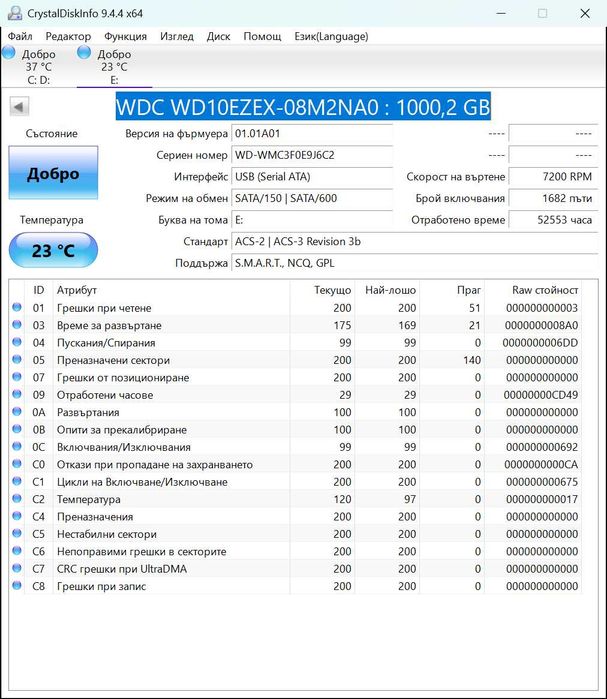Open the Диск menu
This screenshot has width=607, height=699.
click(218, 36)
